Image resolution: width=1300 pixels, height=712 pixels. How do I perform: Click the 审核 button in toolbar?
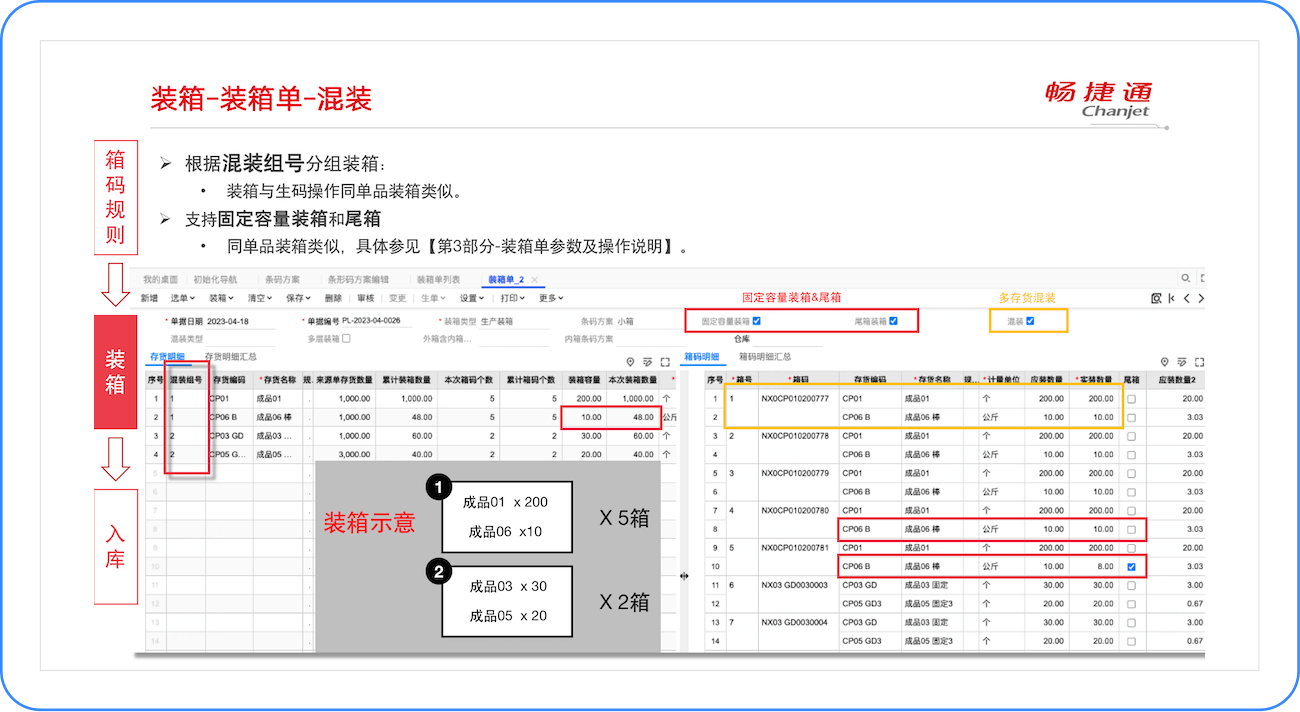[365, 298]
